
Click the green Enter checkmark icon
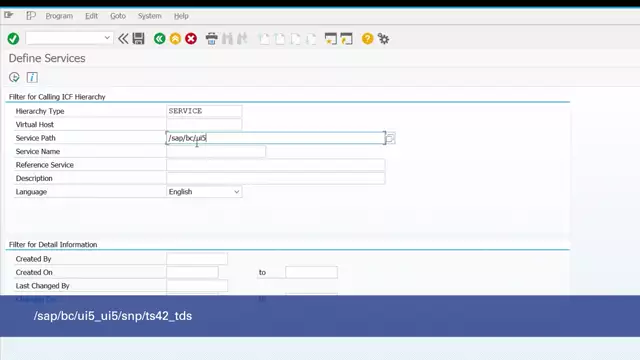click(x=13, y=39)
